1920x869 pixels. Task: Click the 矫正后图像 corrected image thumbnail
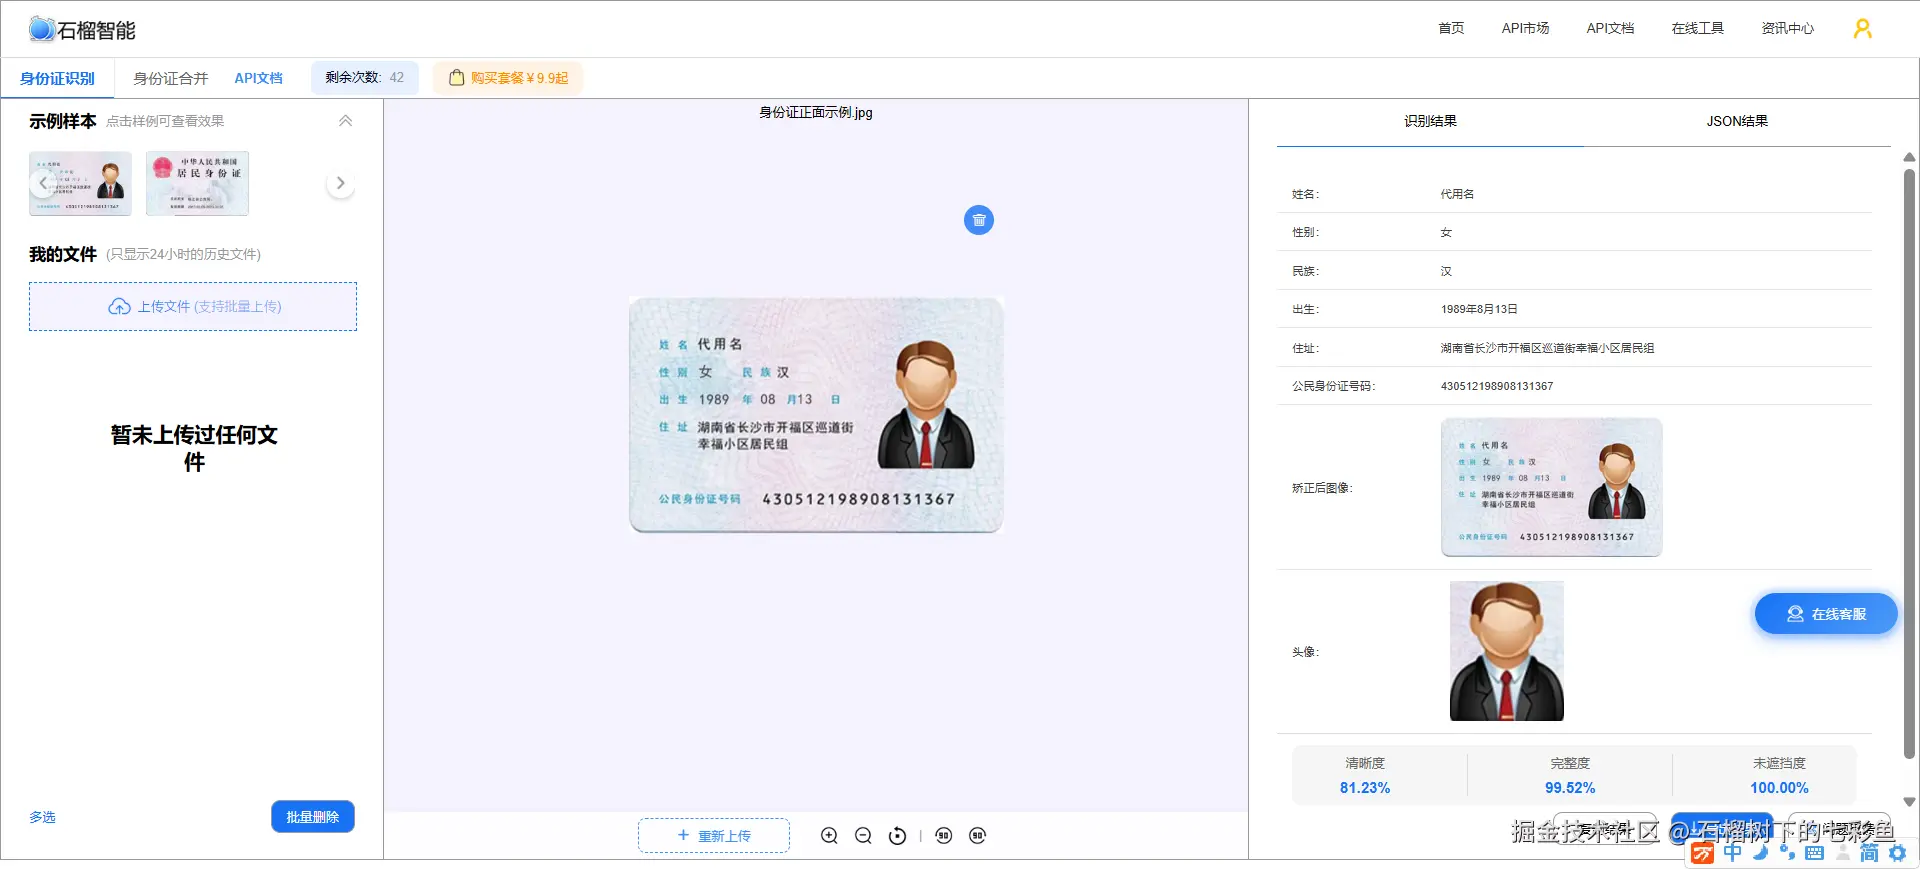pyautogui.click(x=1551, y=487)
